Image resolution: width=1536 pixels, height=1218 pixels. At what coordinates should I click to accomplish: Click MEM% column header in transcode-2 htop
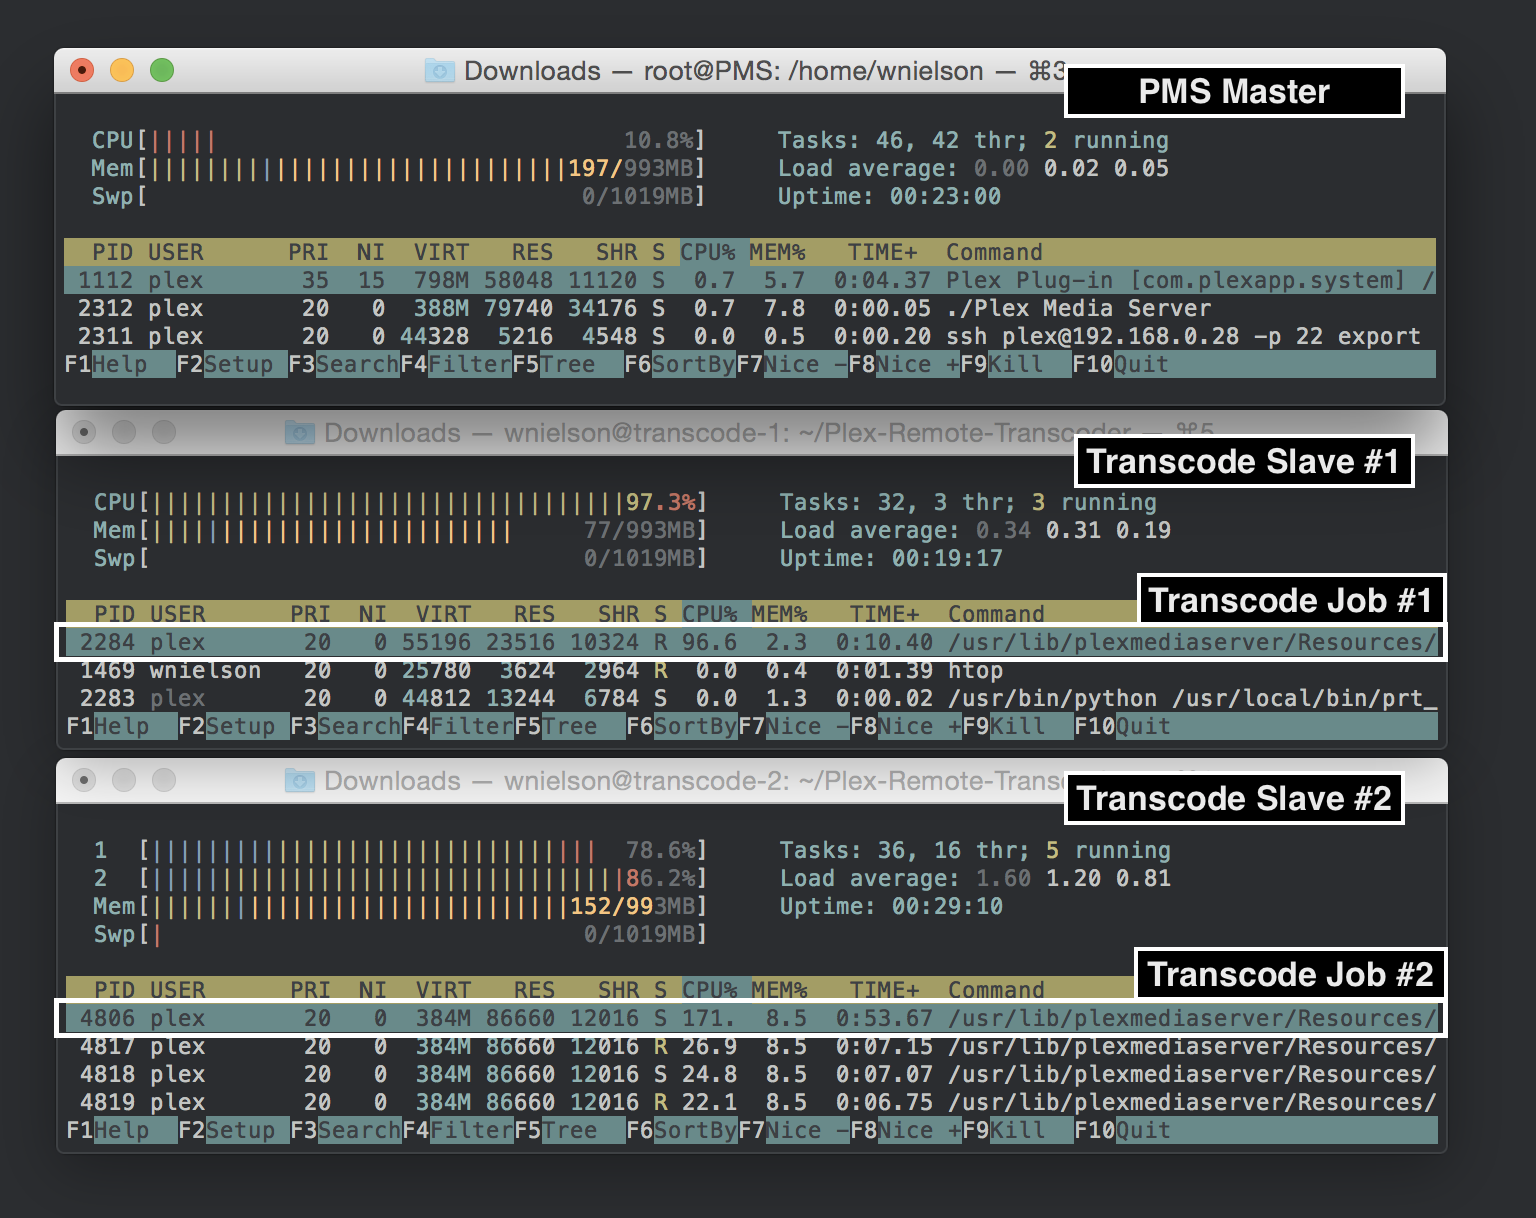[x=779, y=990]
